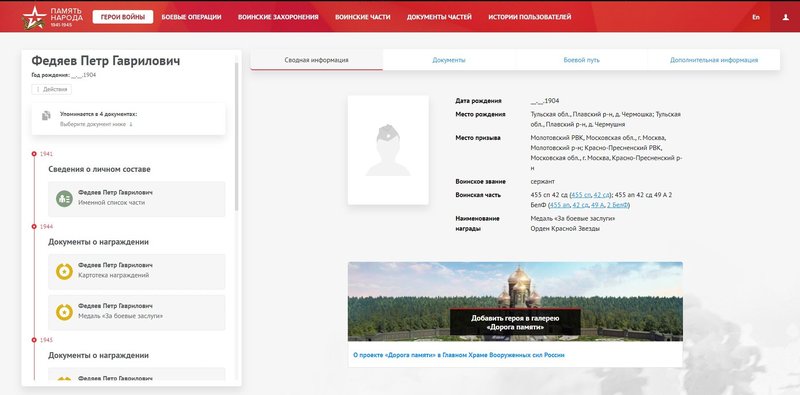Click the gold medal icon beside Картотека награждений
Image resolution: width=800 pixels, height=395 pixels.
[x=64, y=271]
